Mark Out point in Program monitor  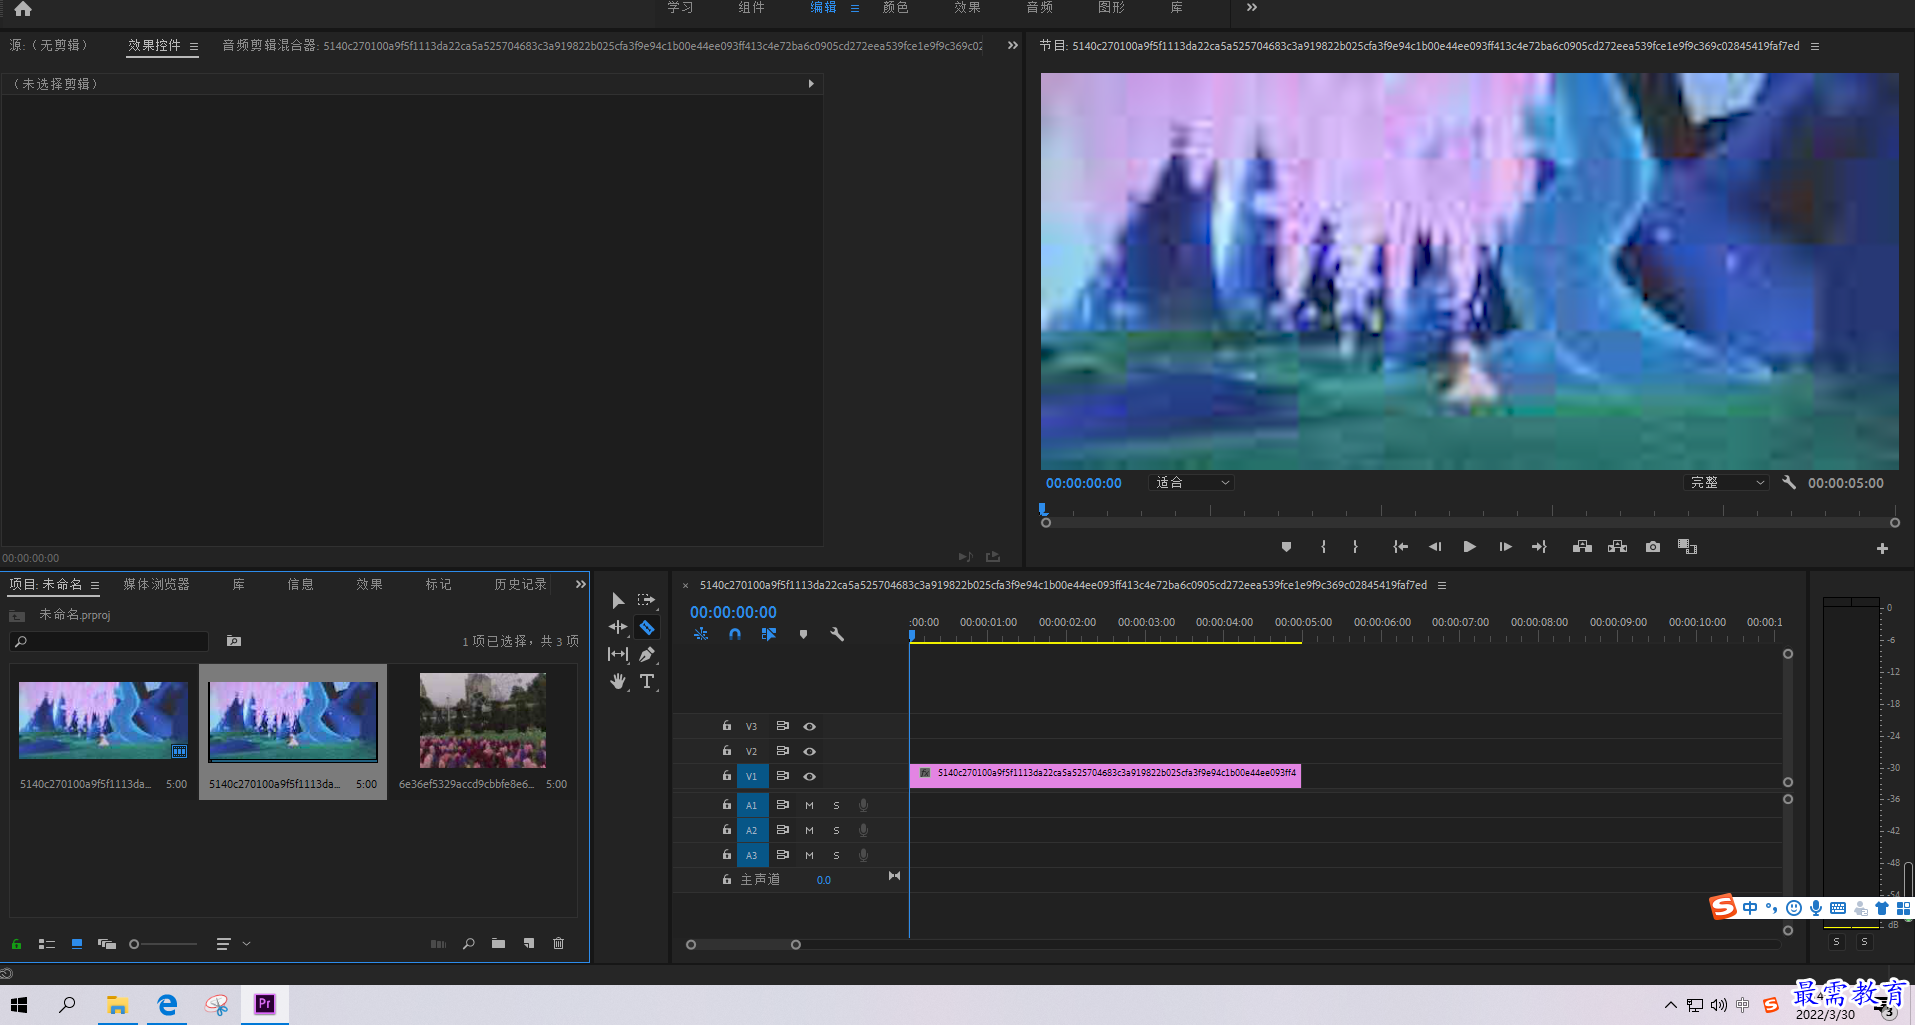1355,547
